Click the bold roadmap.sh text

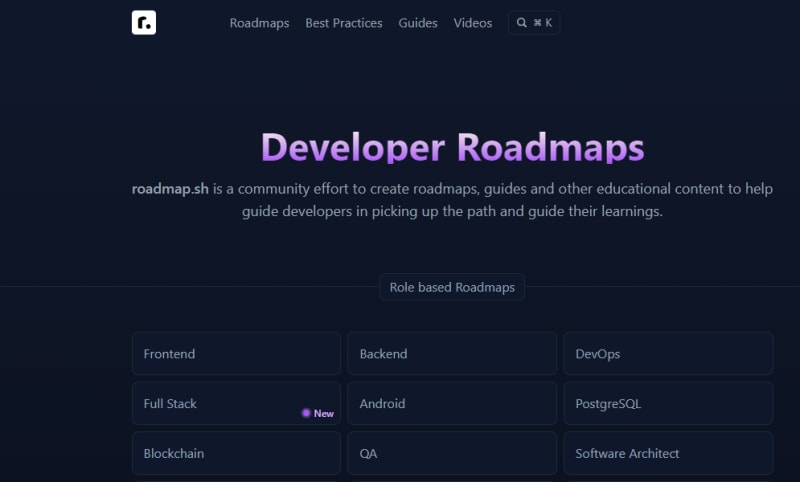click(170, 189)
